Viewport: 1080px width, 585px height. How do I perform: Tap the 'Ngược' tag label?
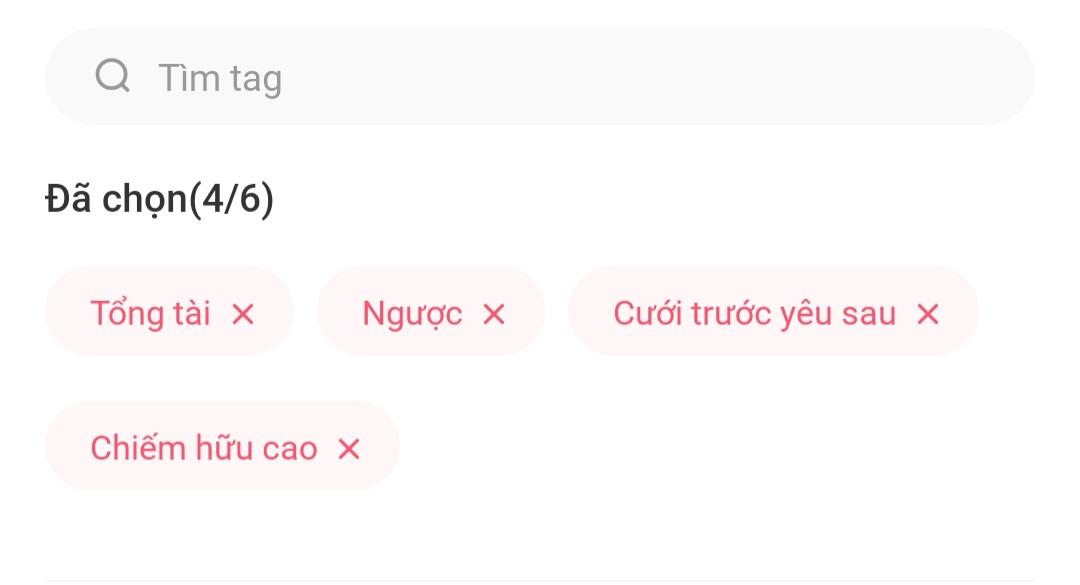(412, 314)
